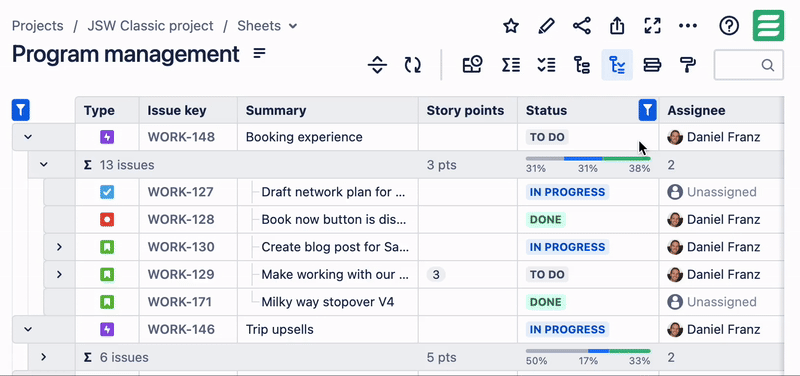The height and width of the screenshot is (376, 800).
Task: Open issue WORK-171 link
Action: pos(180,302)
